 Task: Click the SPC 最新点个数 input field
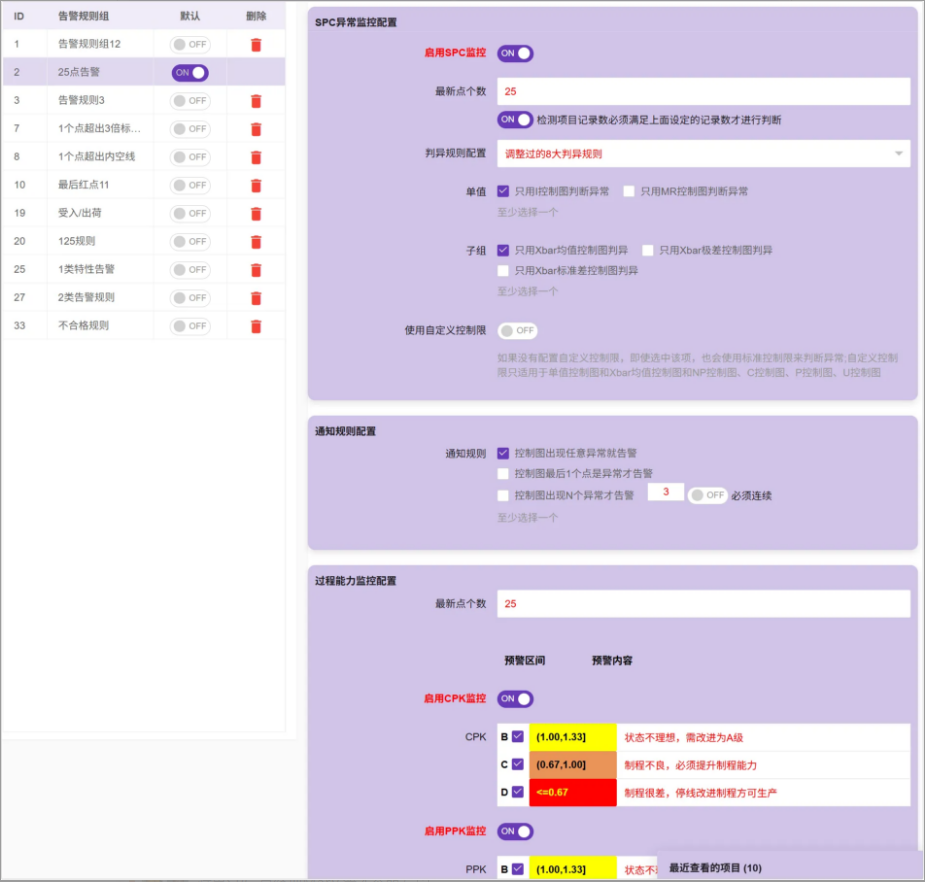[x=703, y=91]
